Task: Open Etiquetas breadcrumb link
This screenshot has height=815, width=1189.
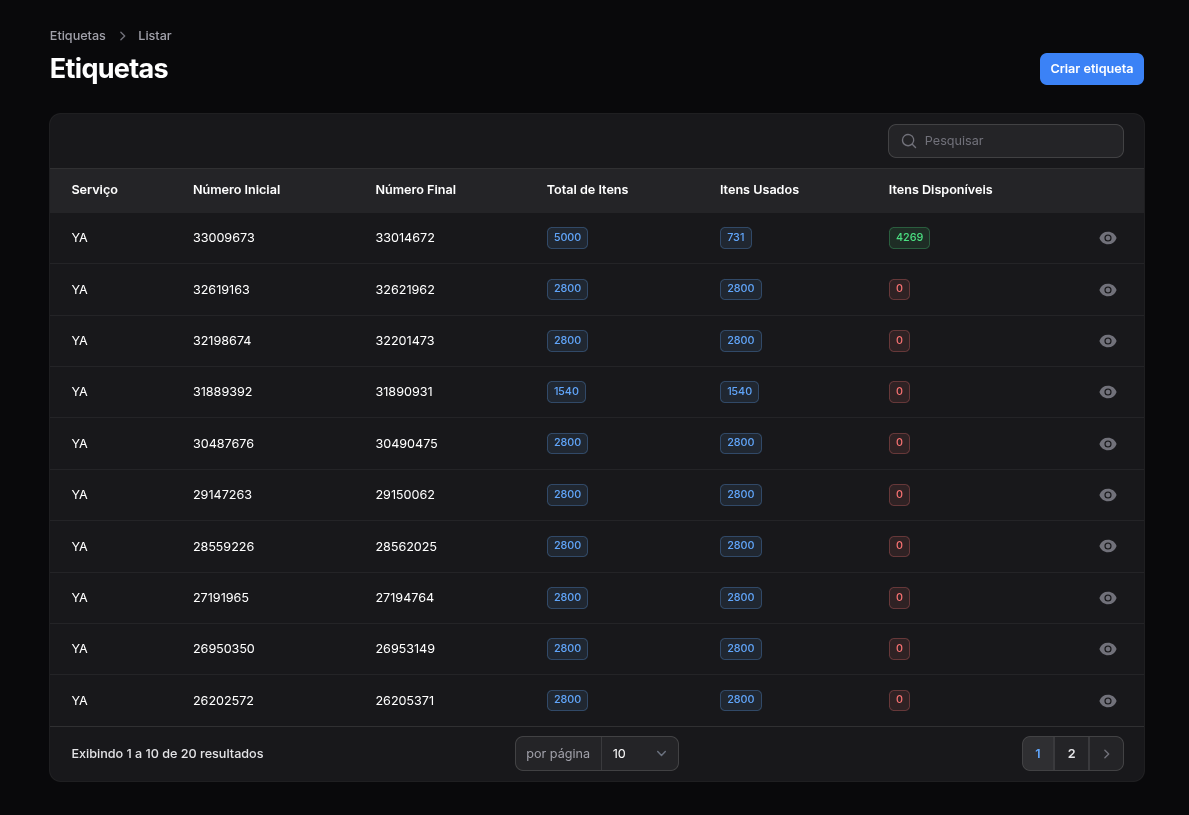Action: (77, 36)
